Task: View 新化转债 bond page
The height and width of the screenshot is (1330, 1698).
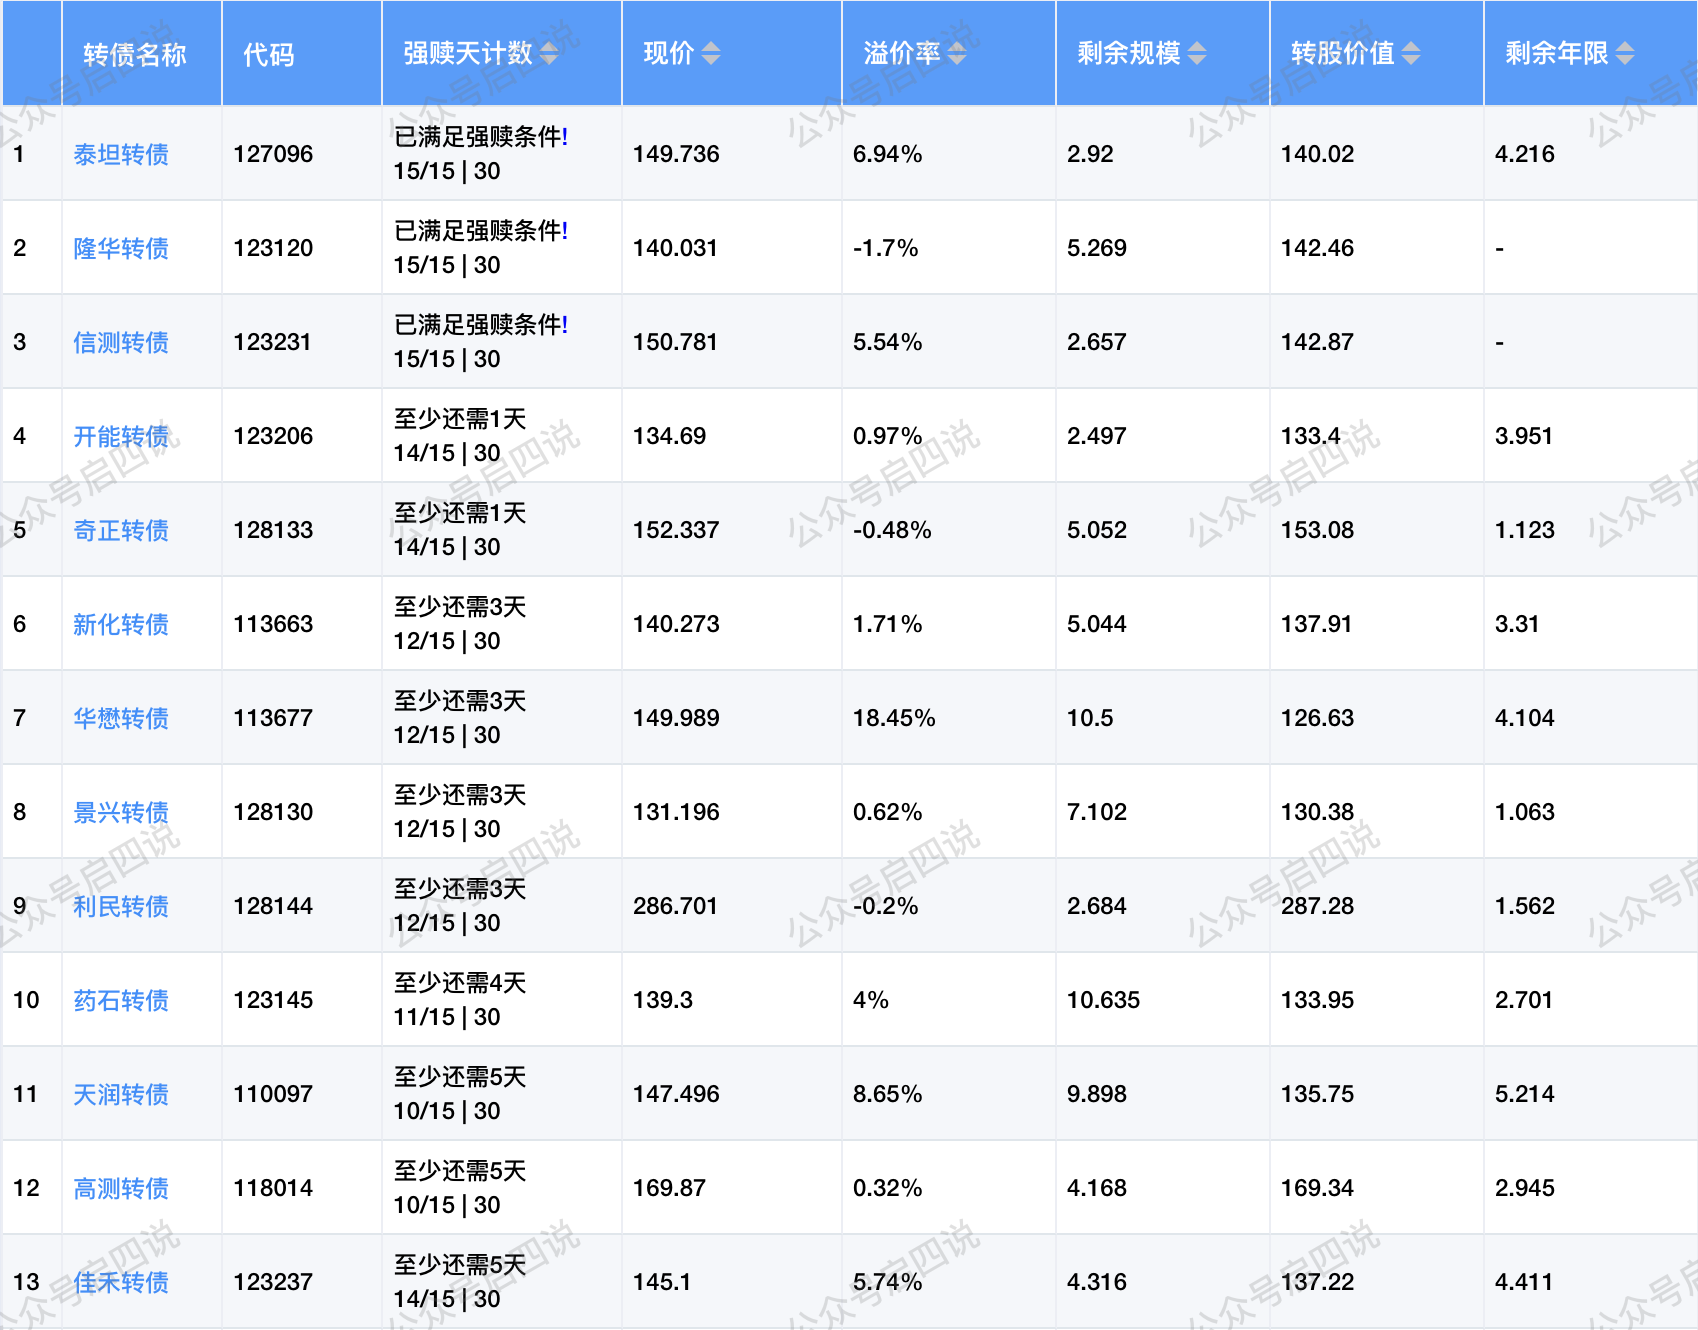Action: (x=121, y=625)
